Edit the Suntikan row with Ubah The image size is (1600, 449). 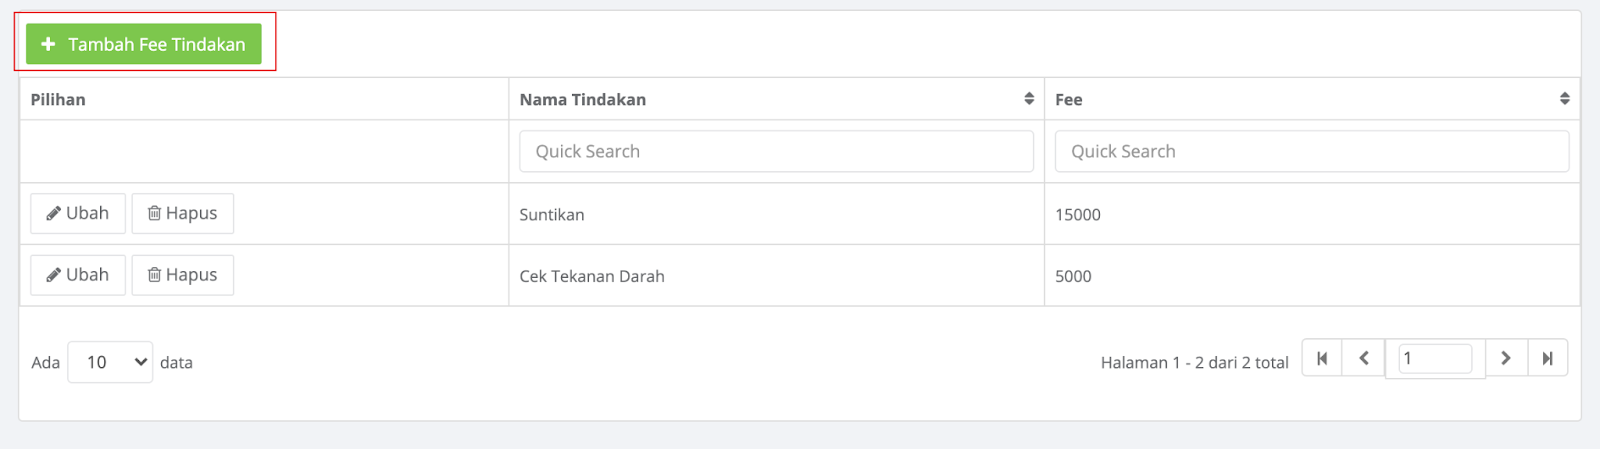(x=78, y=213)
